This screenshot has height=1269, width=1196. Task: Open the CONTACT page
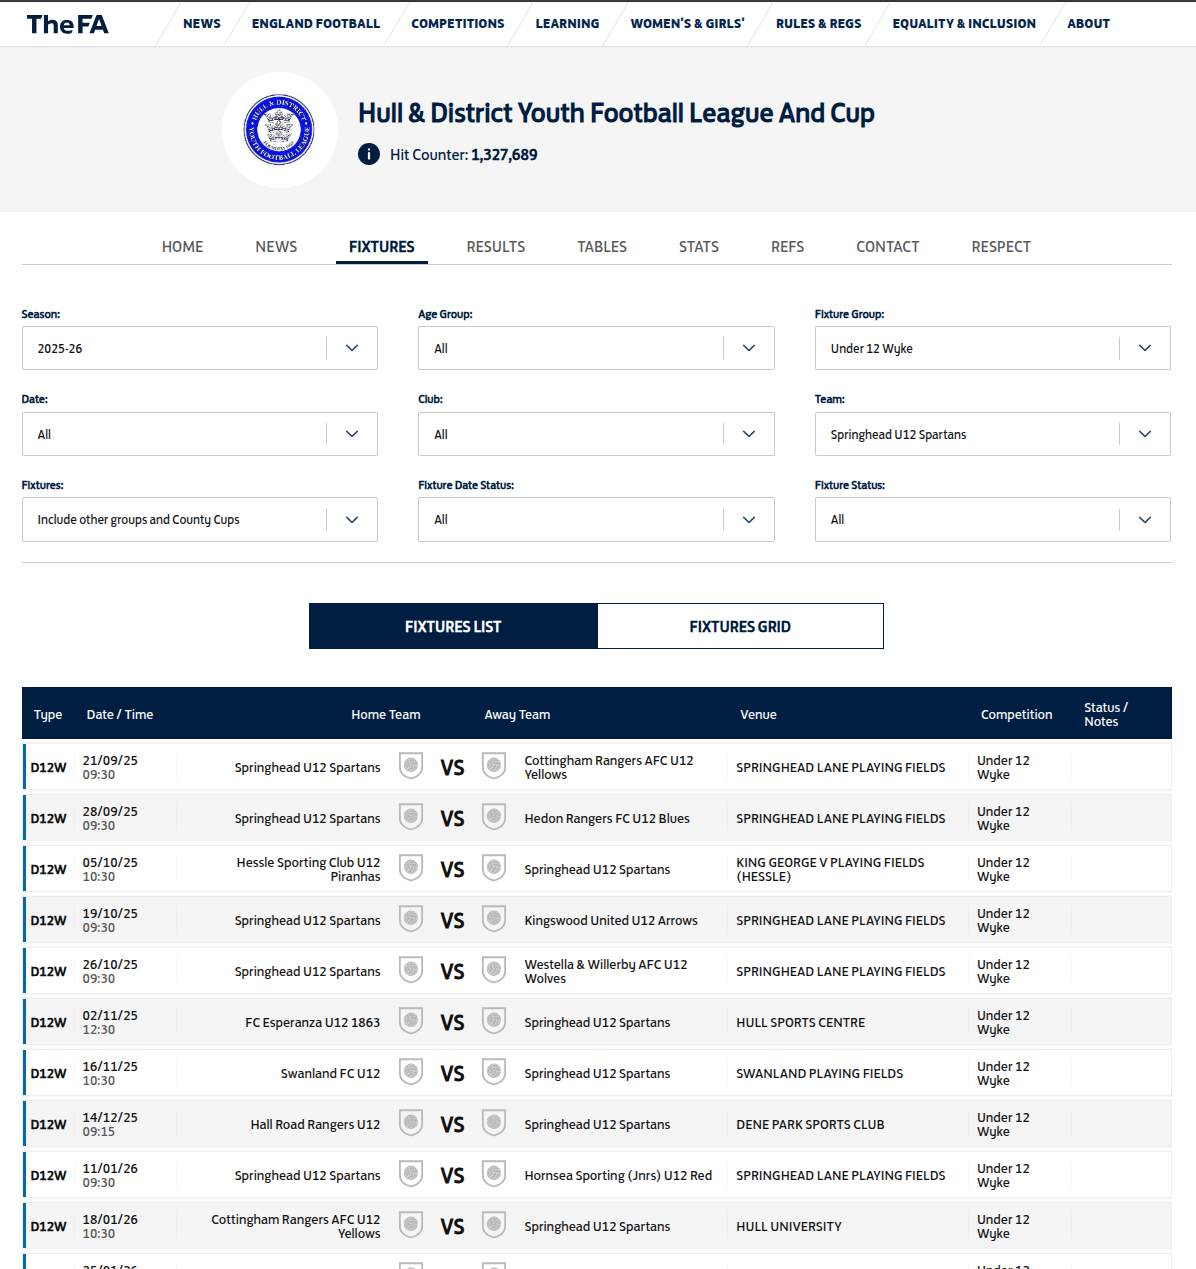tap(887, 246)
